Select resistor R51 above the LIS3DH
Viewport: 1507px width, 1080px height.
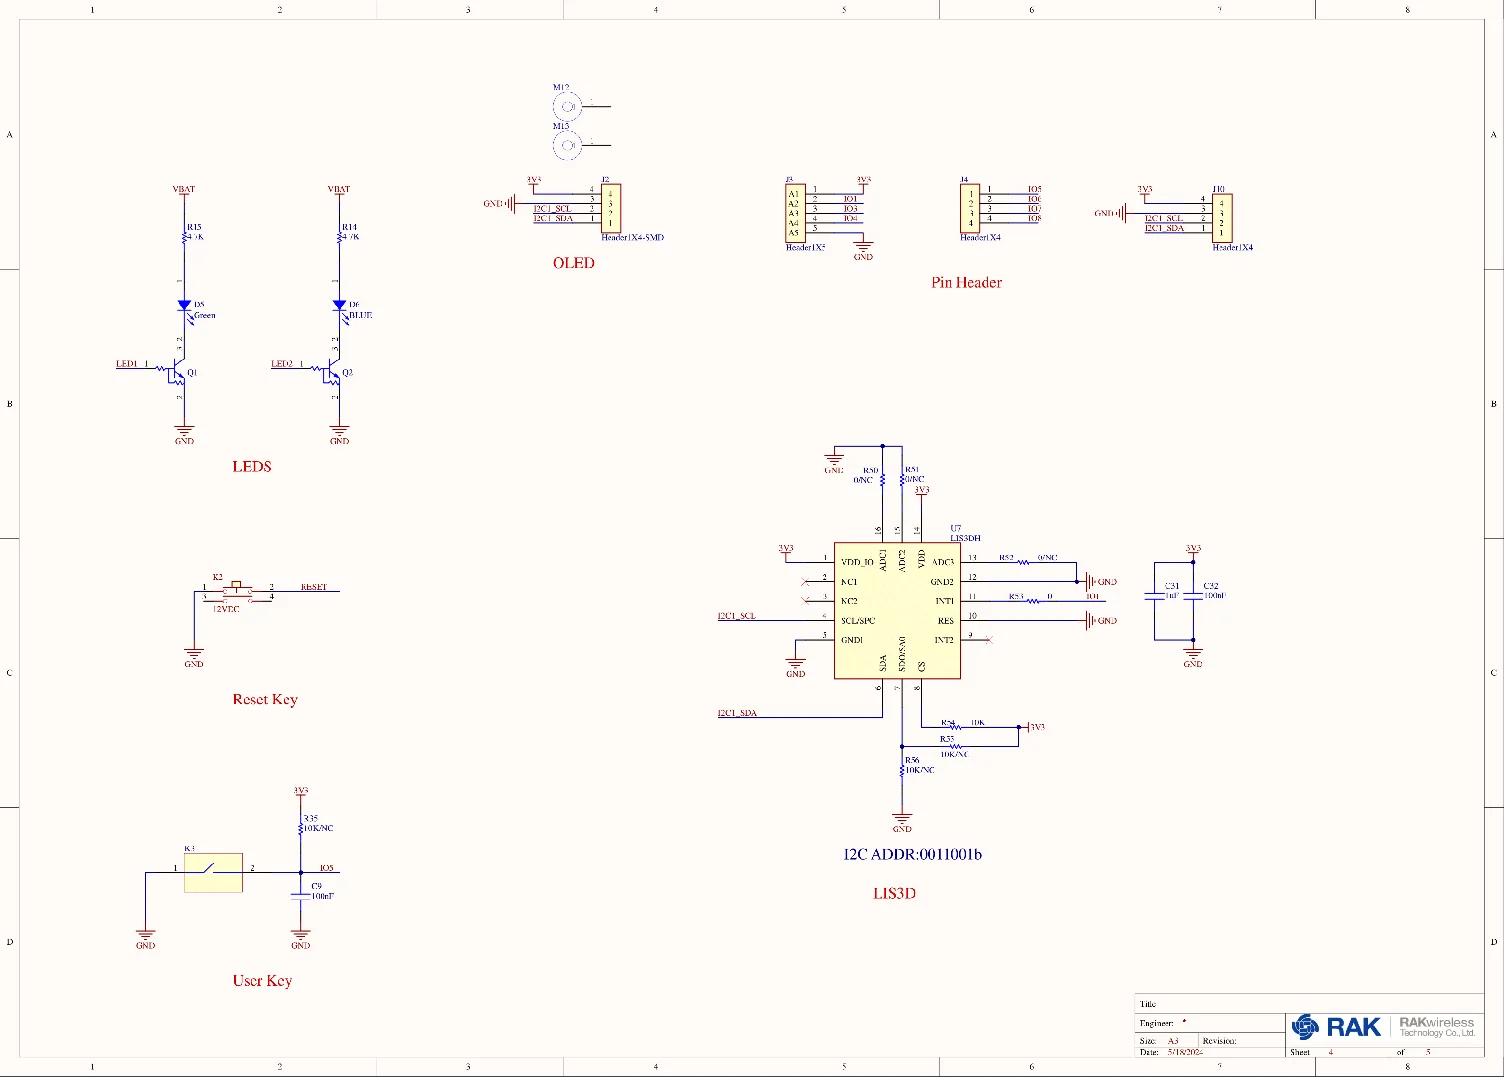(902, 480)
